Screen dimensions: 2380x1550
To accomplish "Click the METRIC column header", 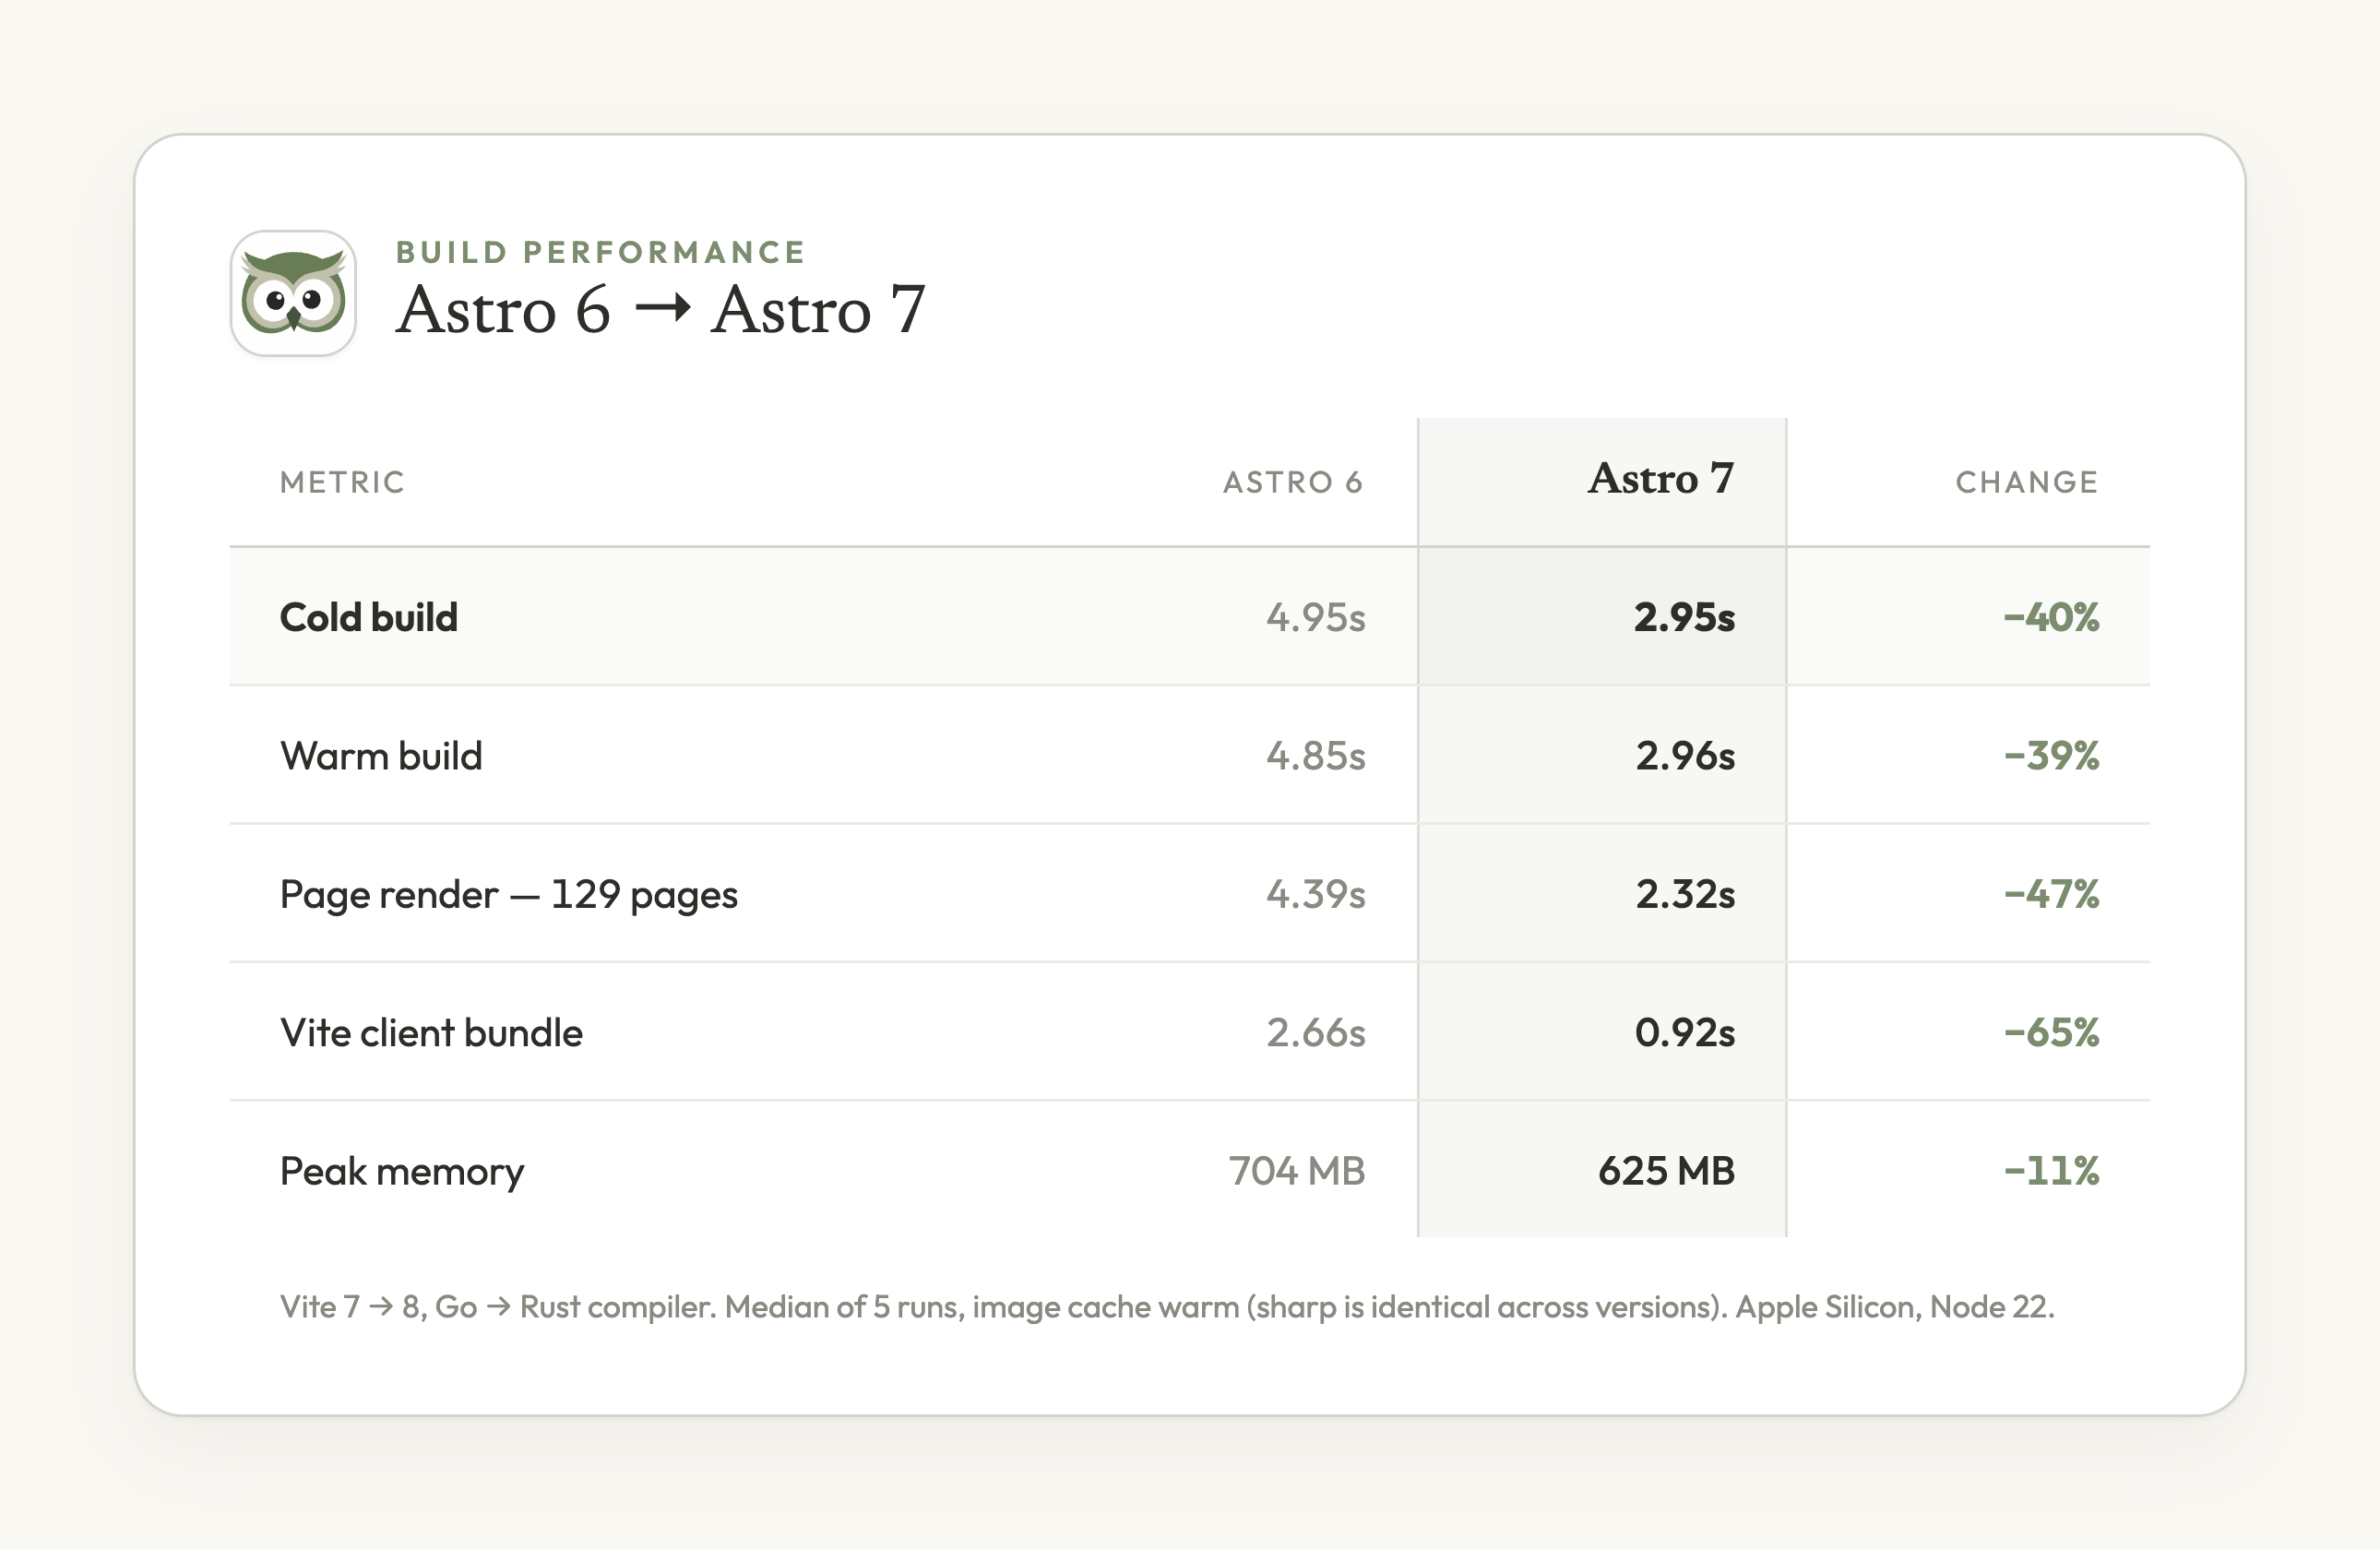I will coord(342,482).
